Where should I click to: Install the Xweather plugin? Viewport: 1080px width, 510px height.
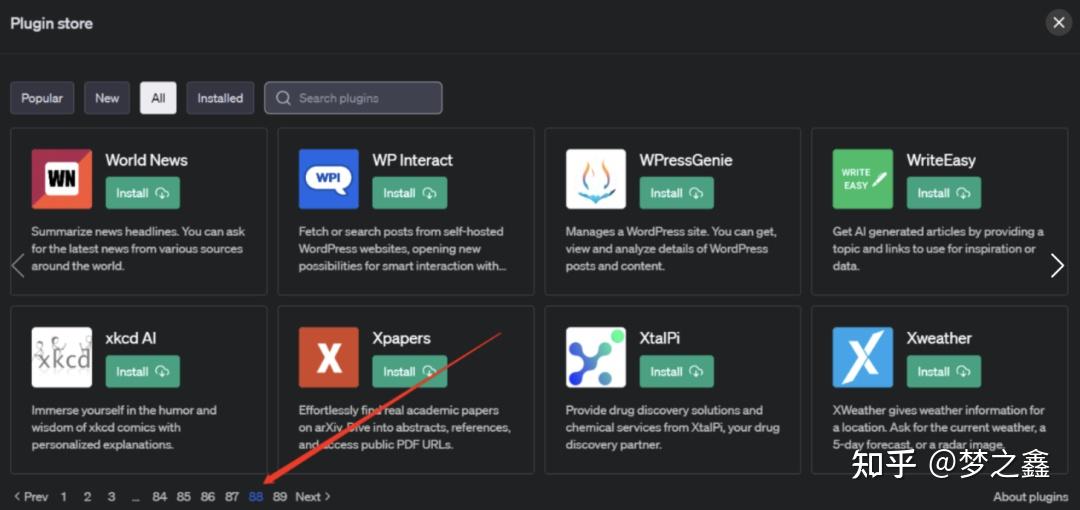coord(943,371)
